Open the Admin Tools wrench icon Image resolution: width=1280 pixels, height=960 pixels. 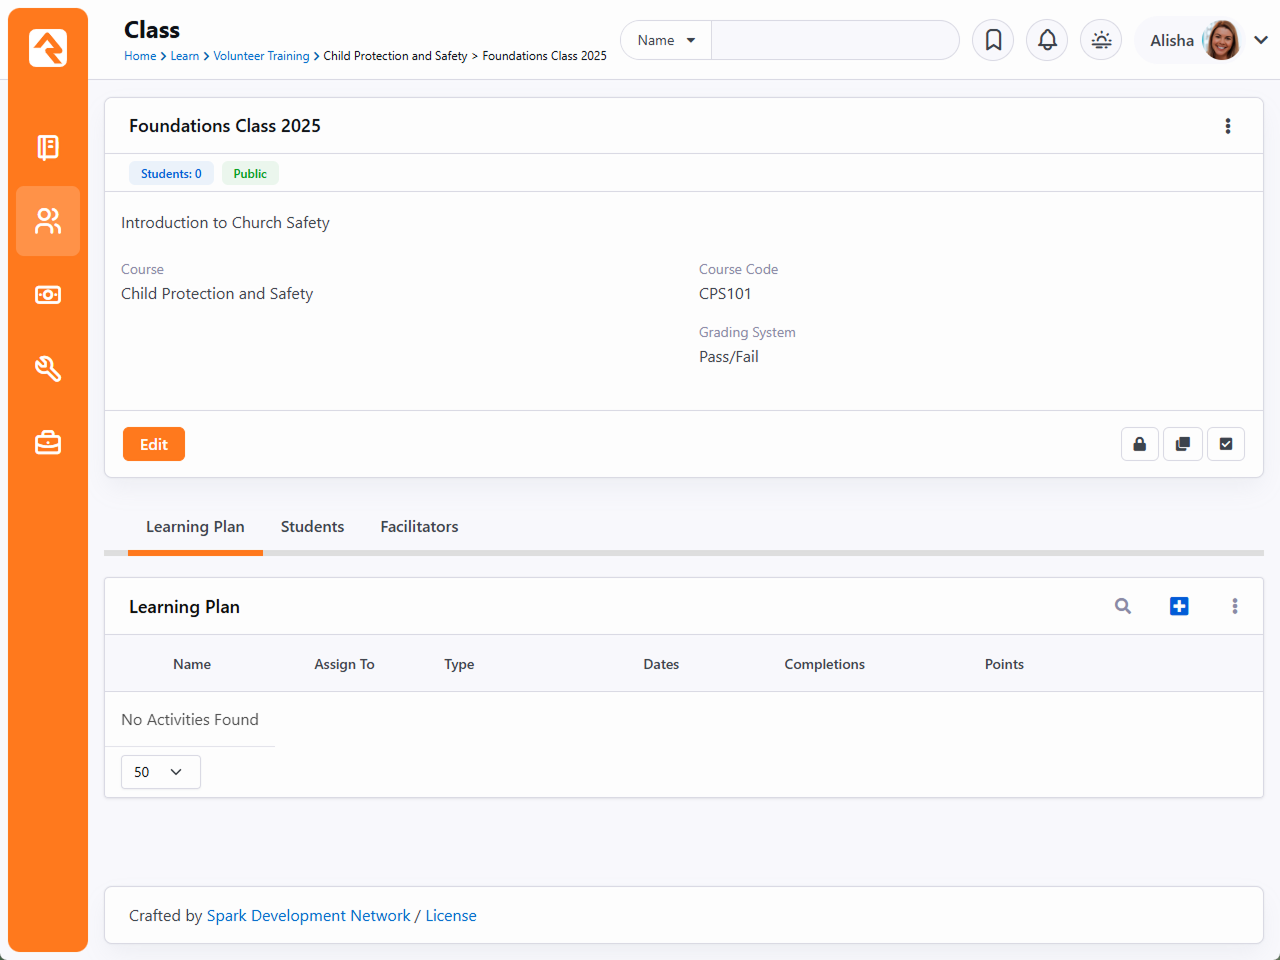[48, 369]
